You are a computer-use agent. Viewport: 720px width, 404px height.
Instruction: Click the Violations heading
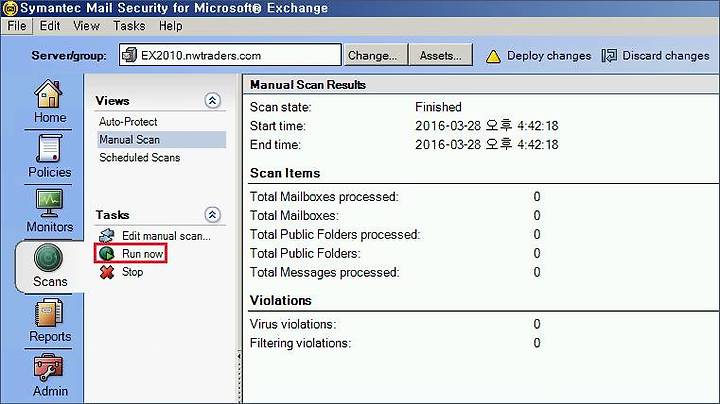coord(281,300)
